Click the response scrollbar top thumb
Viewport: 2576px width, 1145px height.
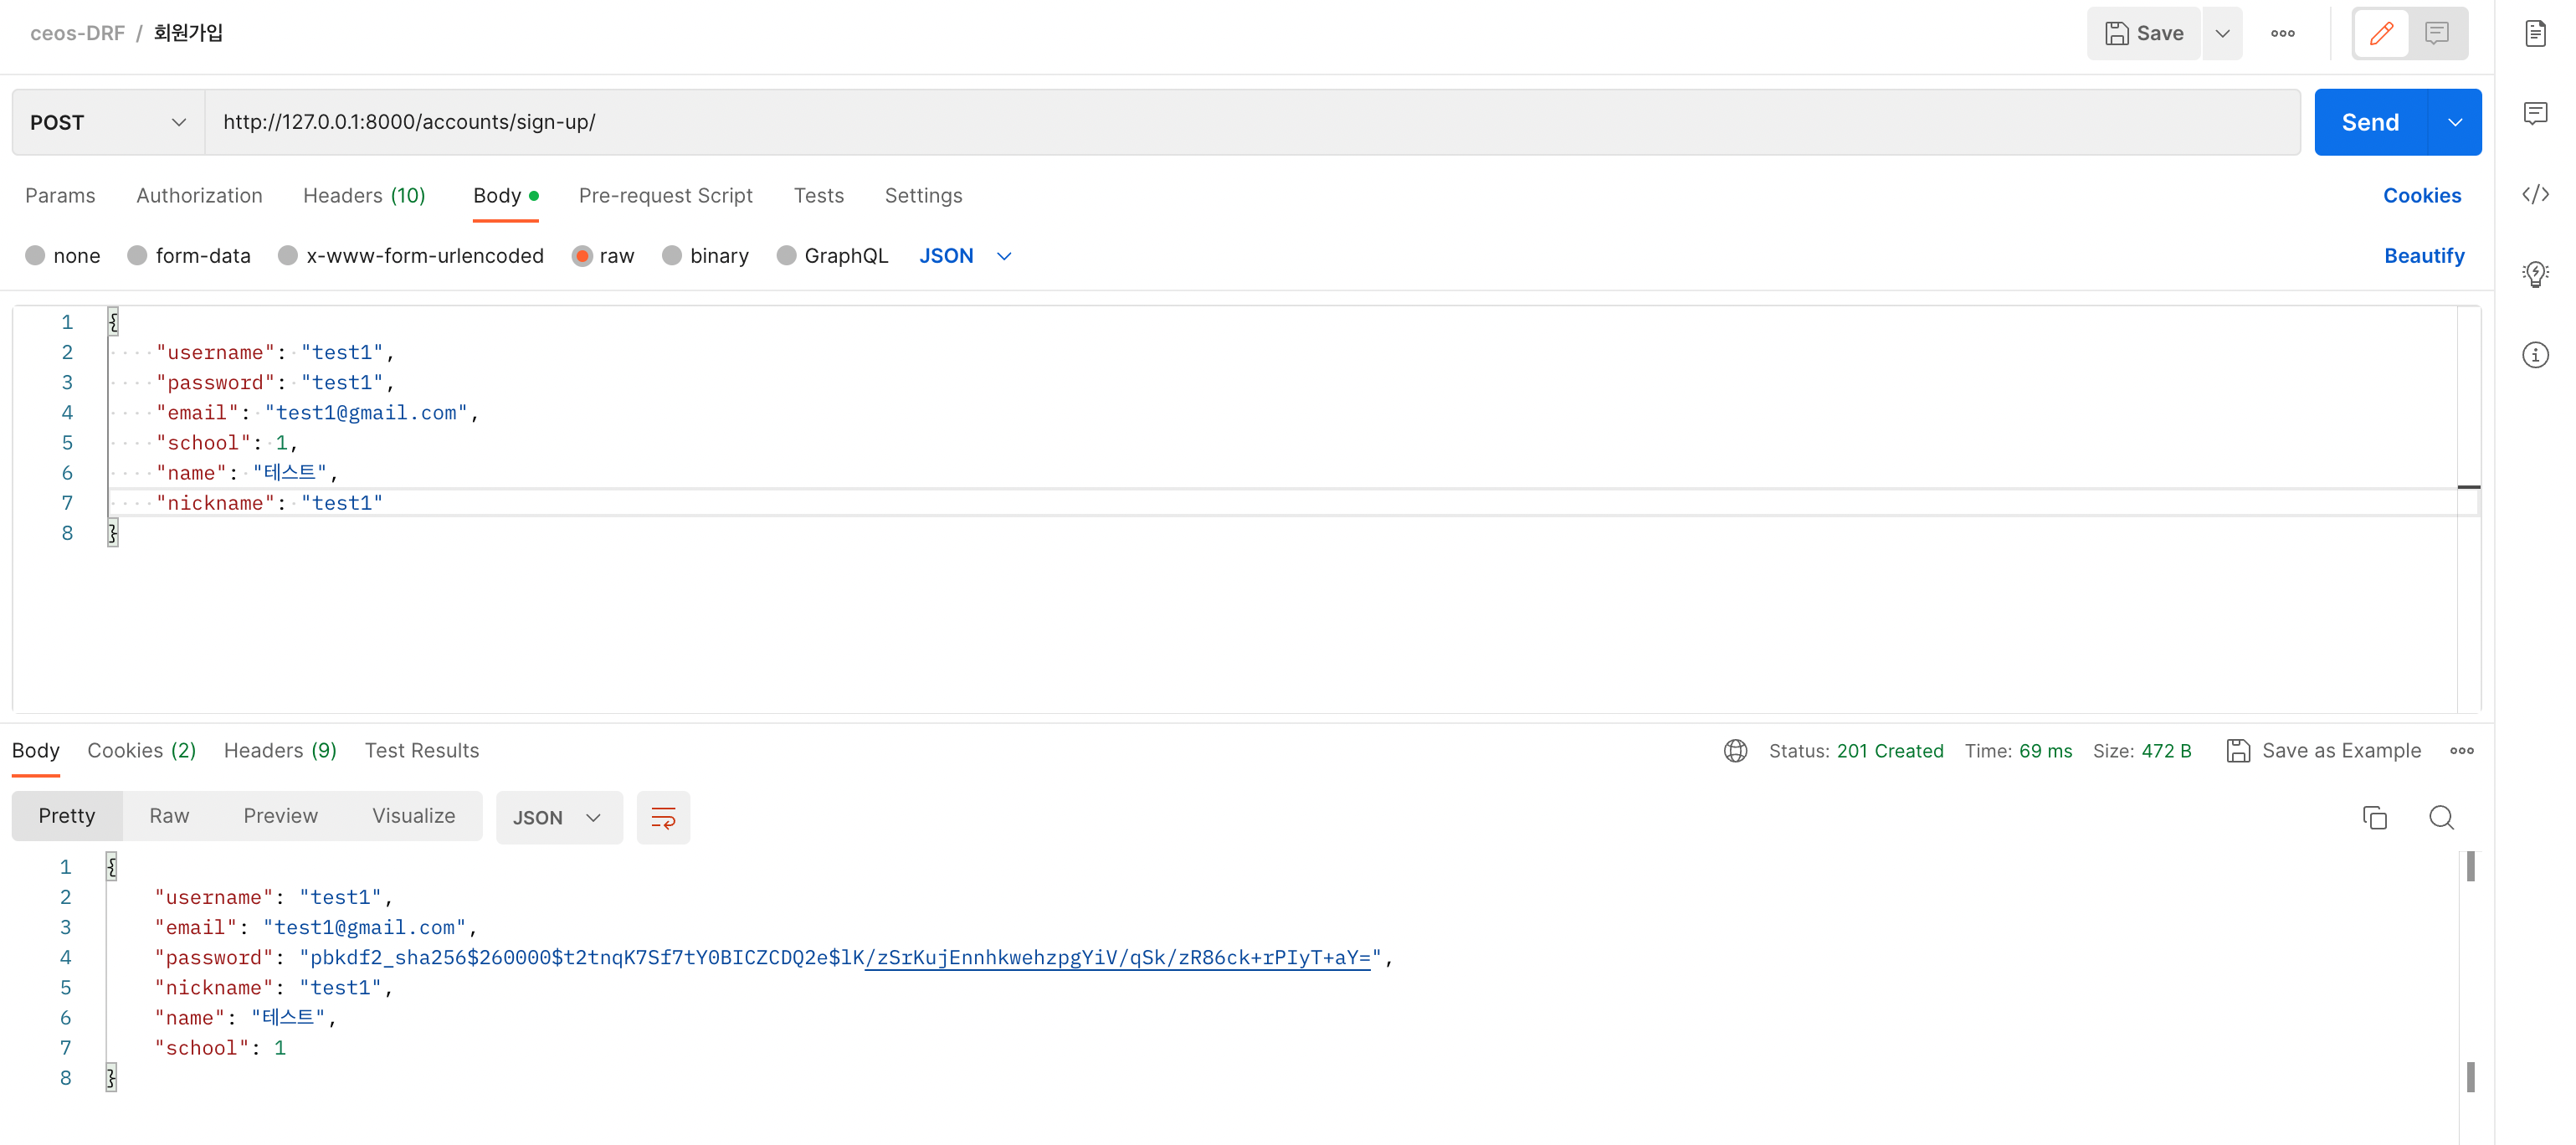[x=2470, y=866]
